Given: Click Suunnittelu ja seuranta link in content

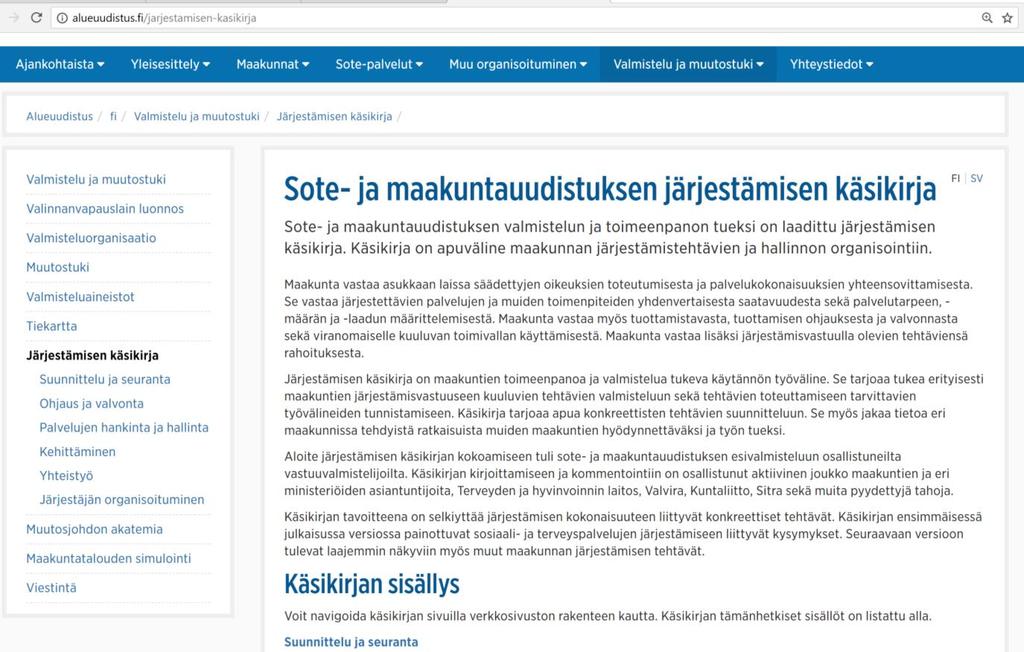Looking at the screenshot, I should 351,642.
